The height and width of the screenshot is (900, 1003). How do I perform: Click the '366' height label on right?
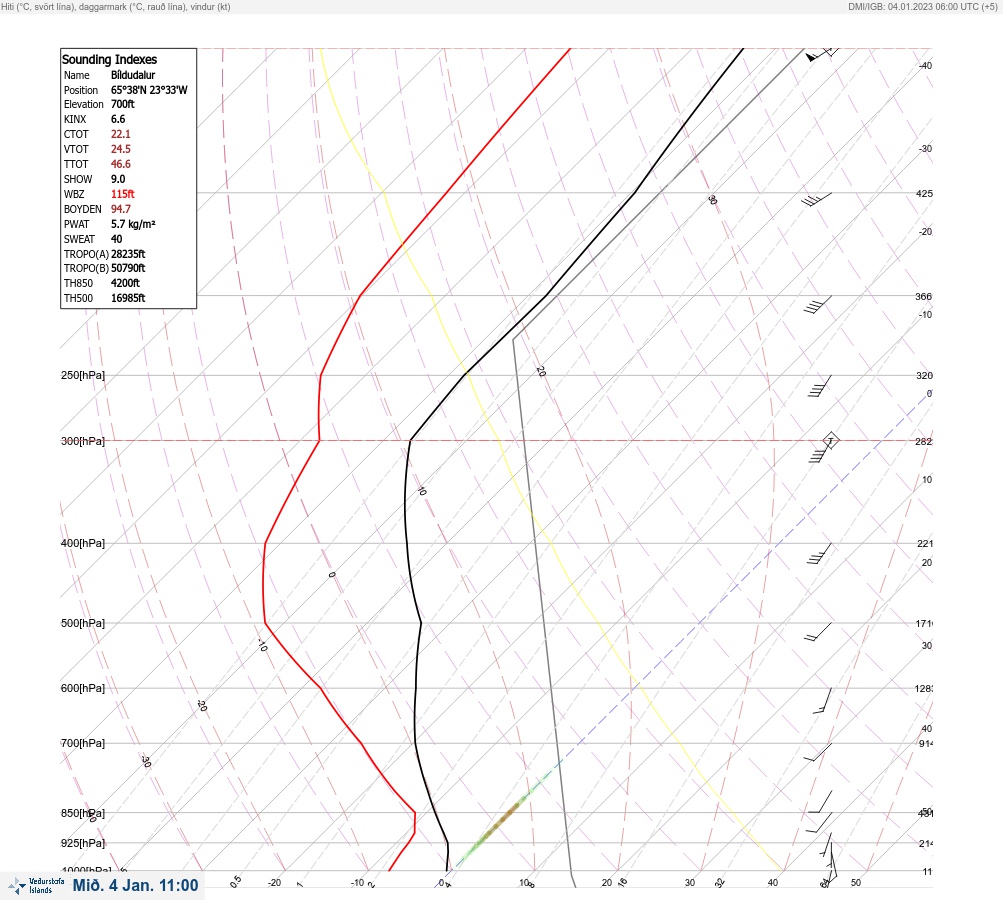pos(924,296)
